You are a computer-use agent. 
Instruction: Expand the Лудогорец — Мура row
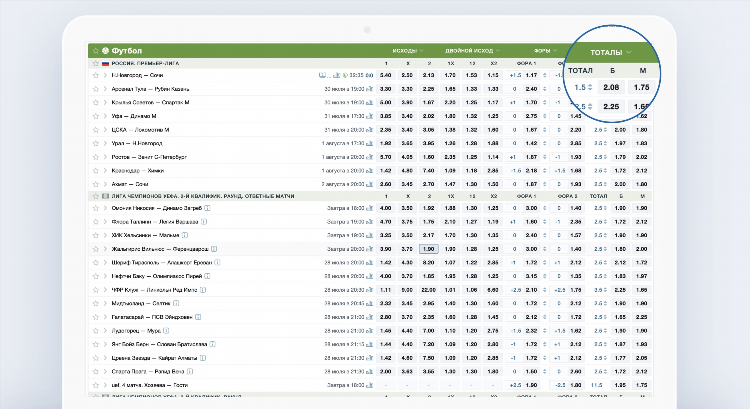point(105,331)
